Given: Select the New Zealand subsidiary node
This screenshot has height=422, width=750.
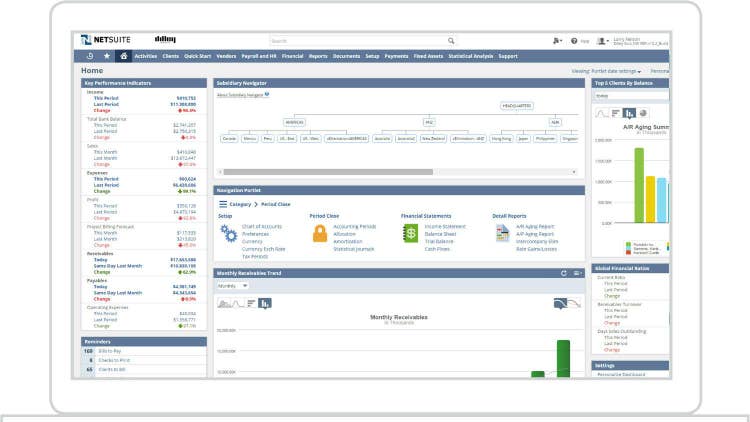Looking at the screenshot, I should 433,138.
